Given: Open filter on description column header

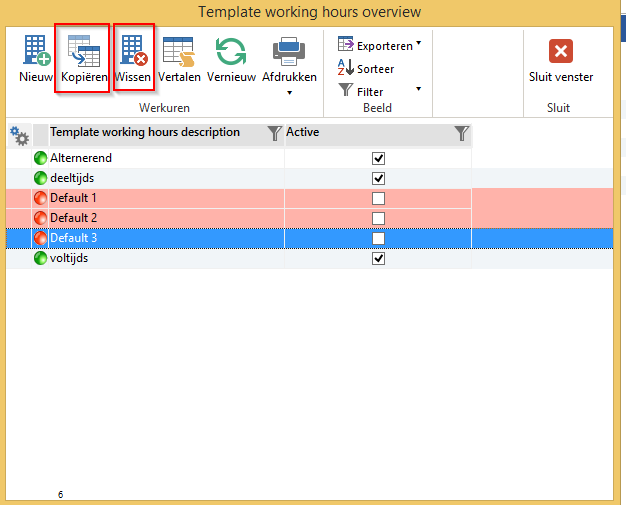Looking at the screenshot, I should click(x=274, y=133).
